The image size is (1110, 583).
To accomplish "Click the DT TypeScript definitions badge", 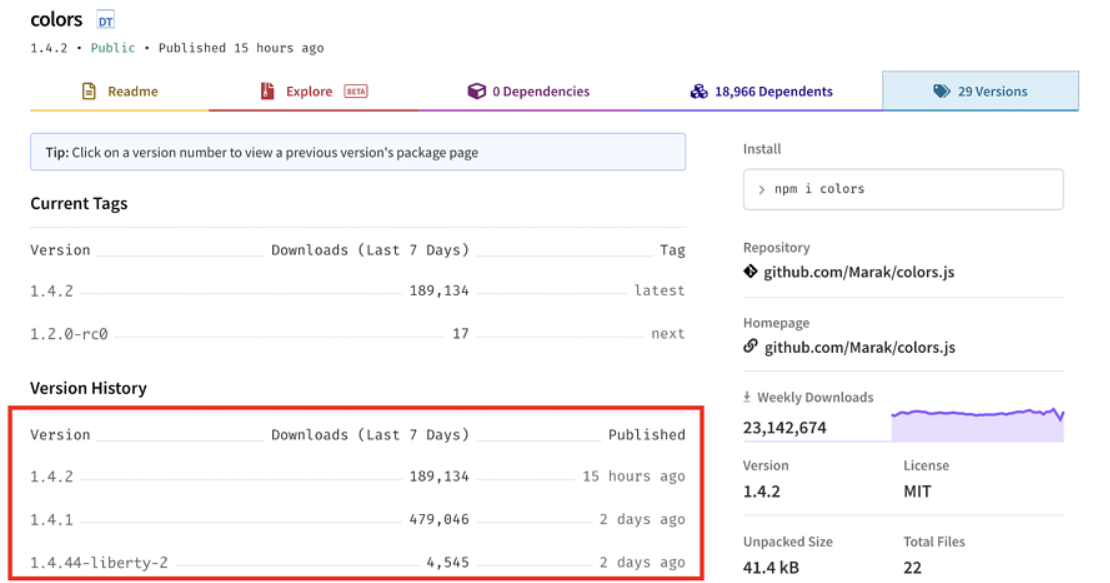I will [x=105, y=21].
